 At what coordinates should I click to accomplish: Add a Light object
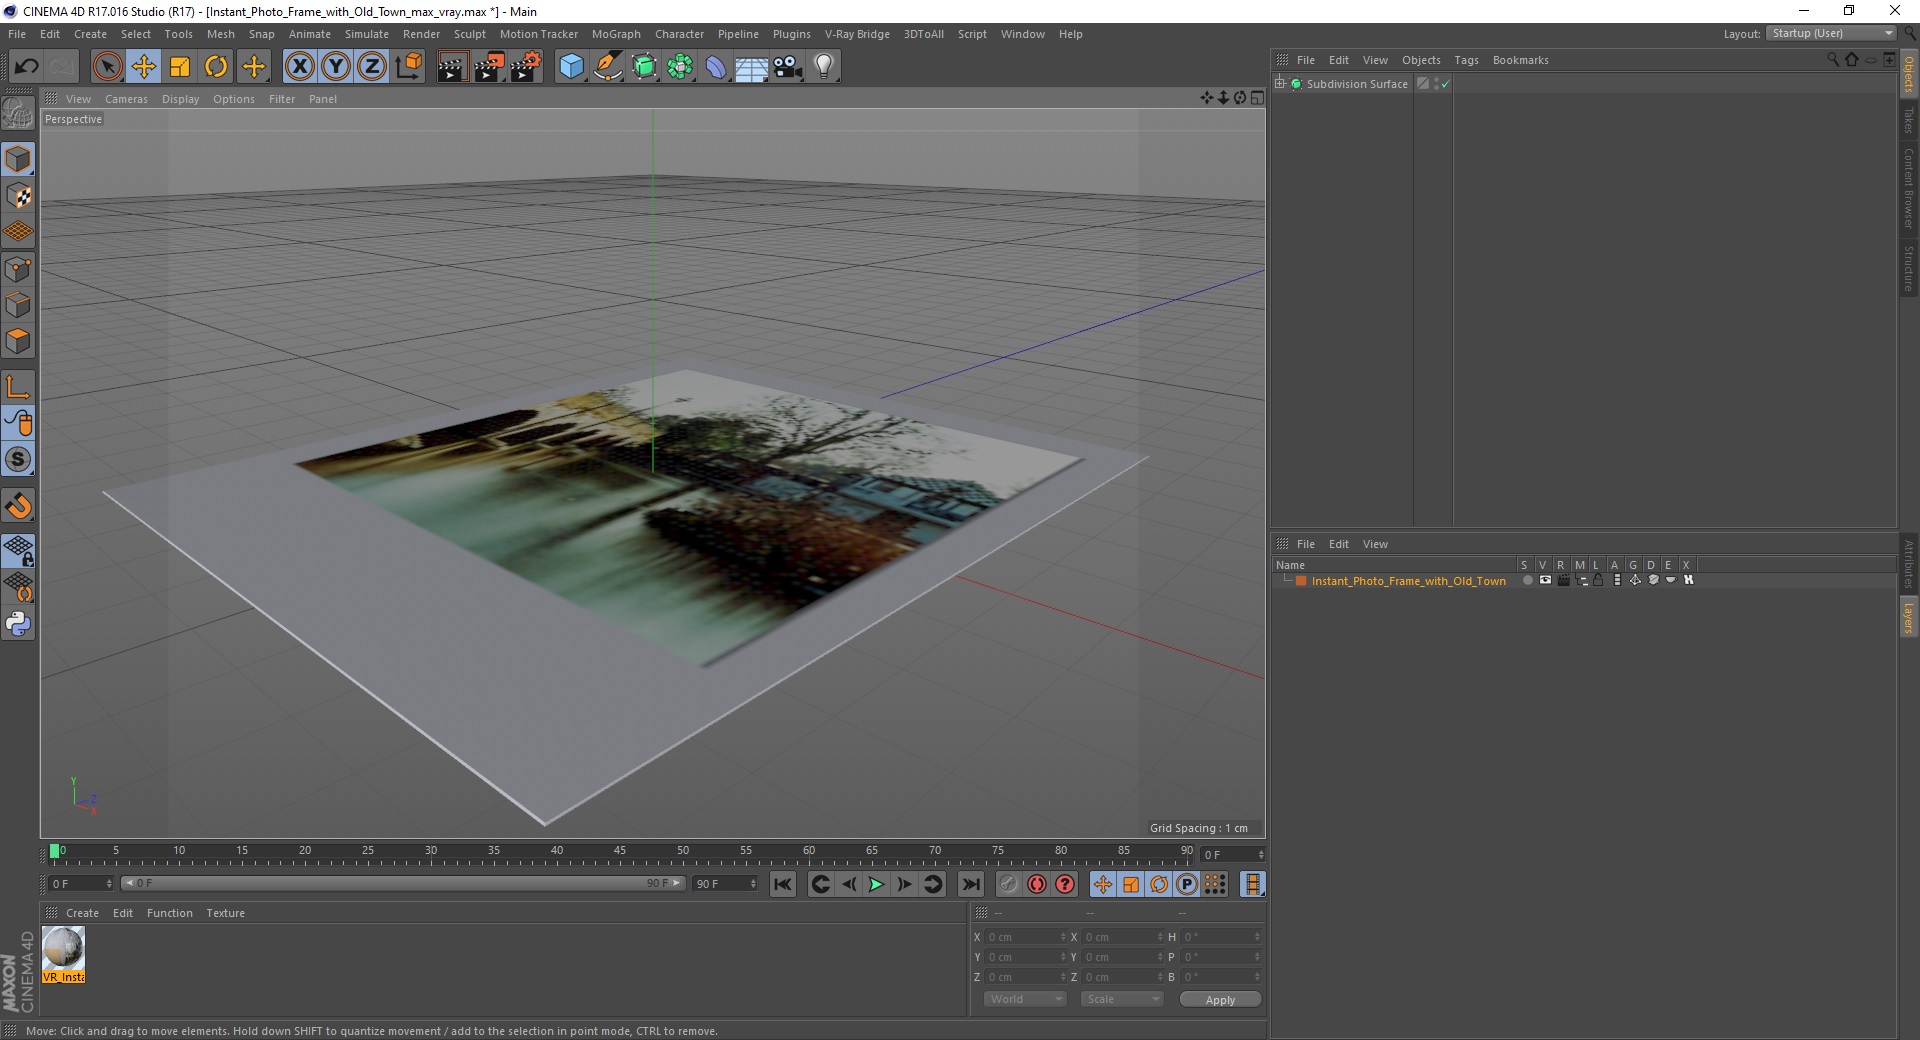click(x=824, y=67)
